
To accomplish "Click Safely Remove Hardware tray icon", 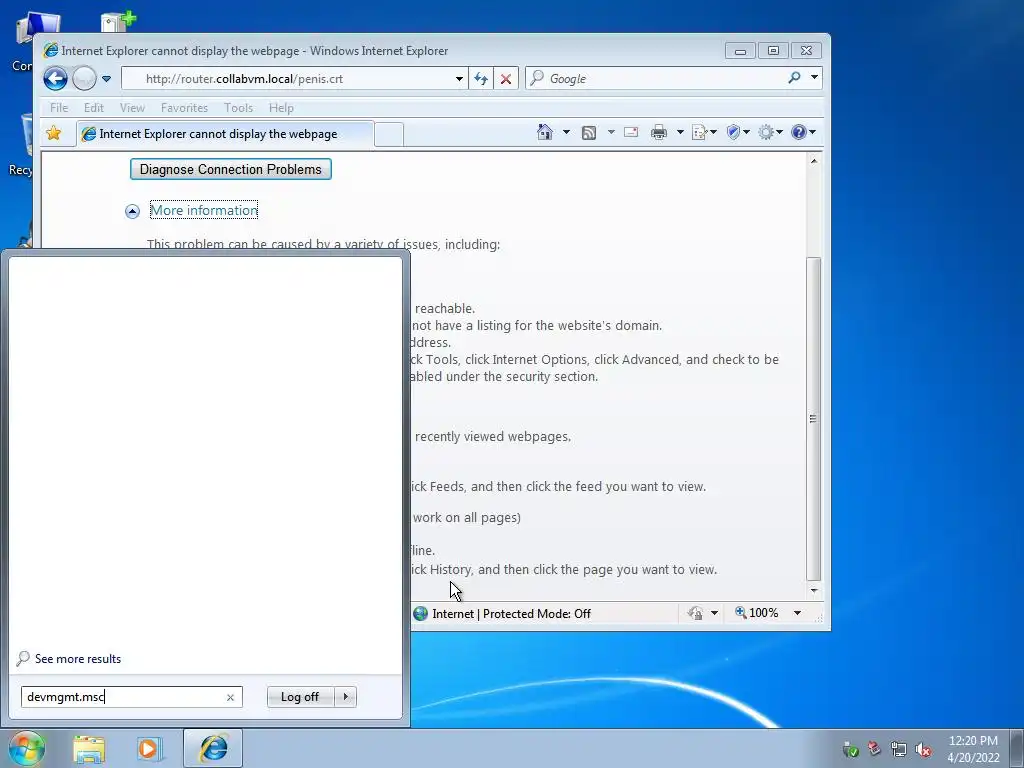I will click(874, 749).
